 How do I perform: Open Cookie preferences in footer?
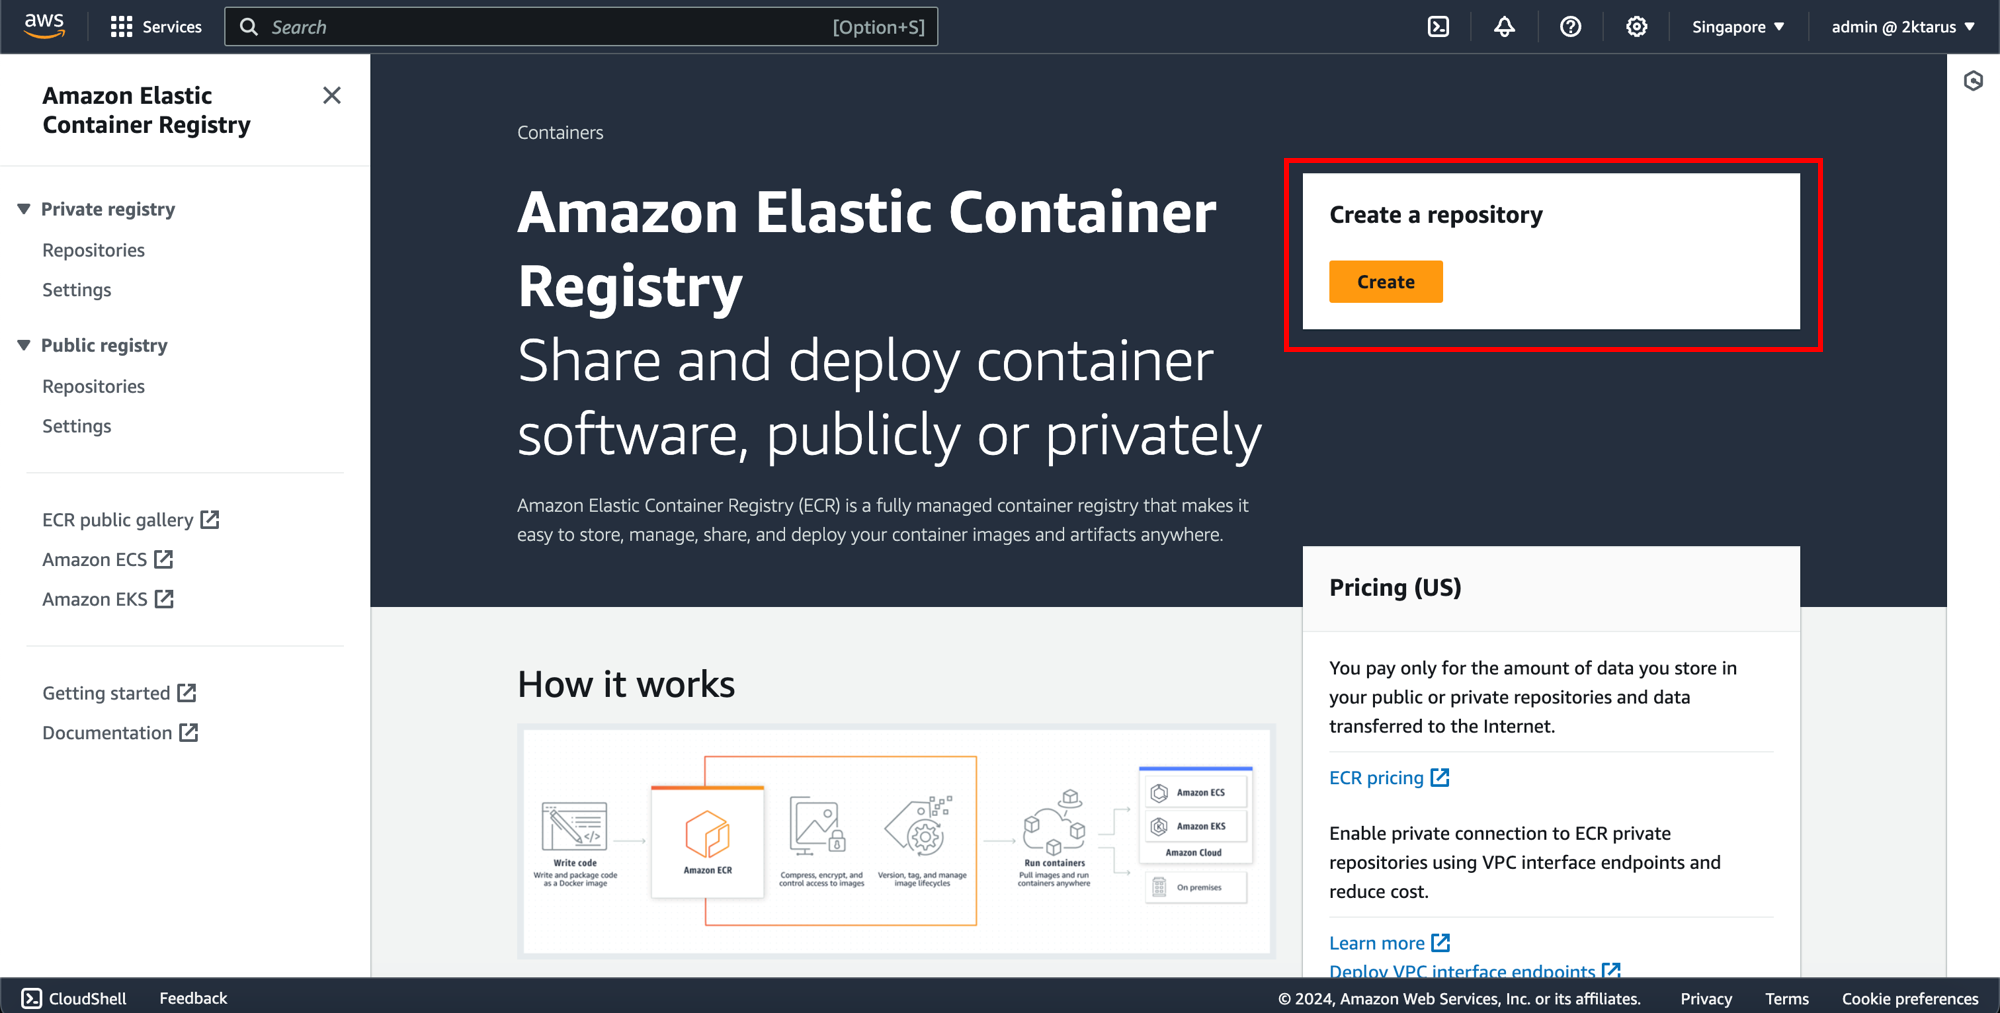[1910, 999]
